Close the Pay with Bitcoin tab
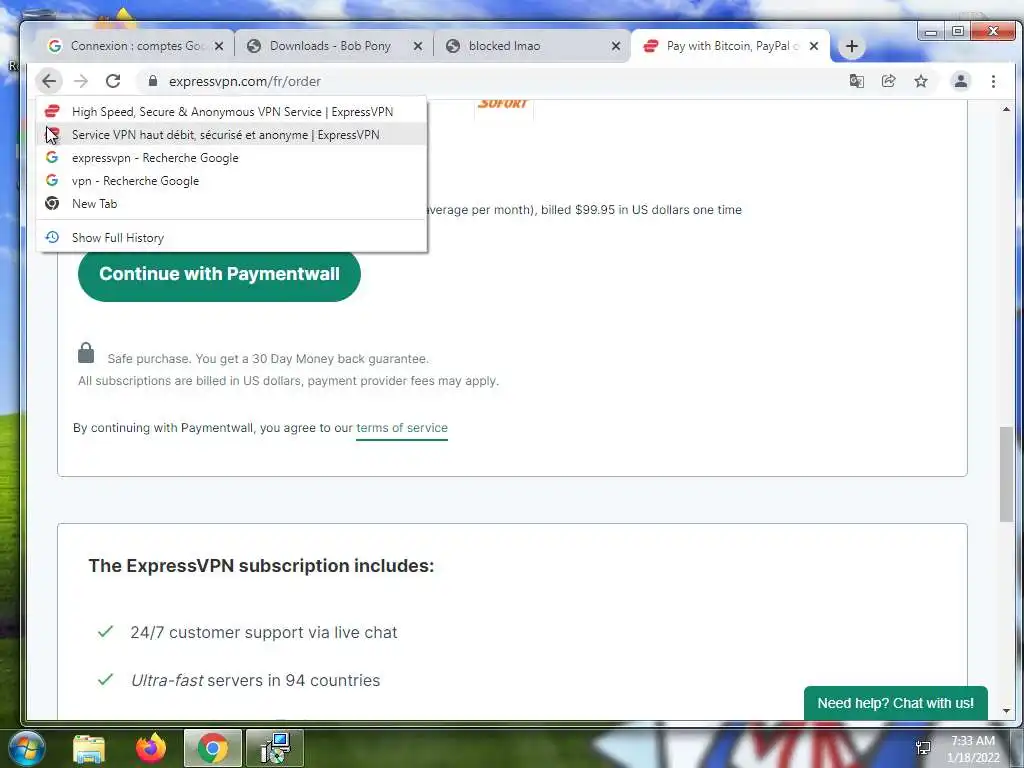The width and height of the screenshot is (1024, 768). pos(814,46)
